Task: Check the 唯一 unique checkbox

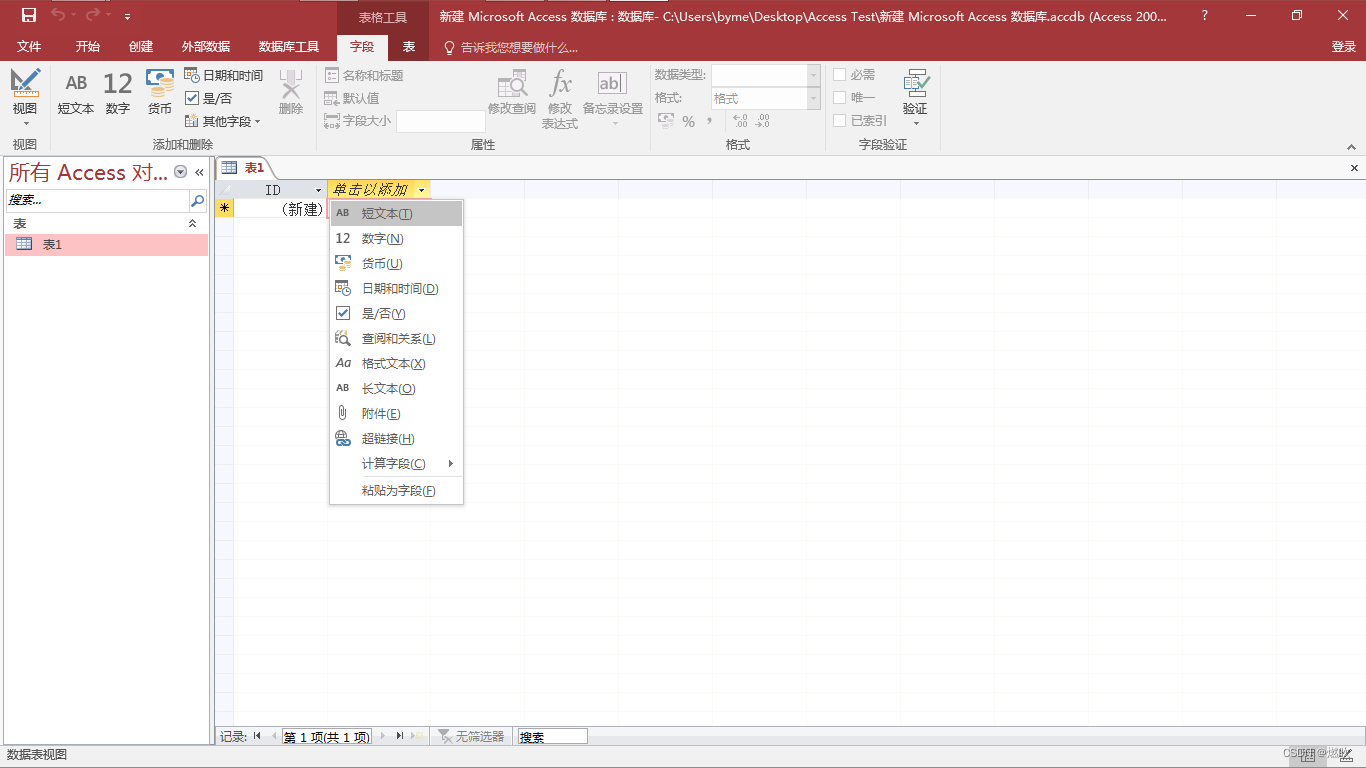Action: point(840,98)
